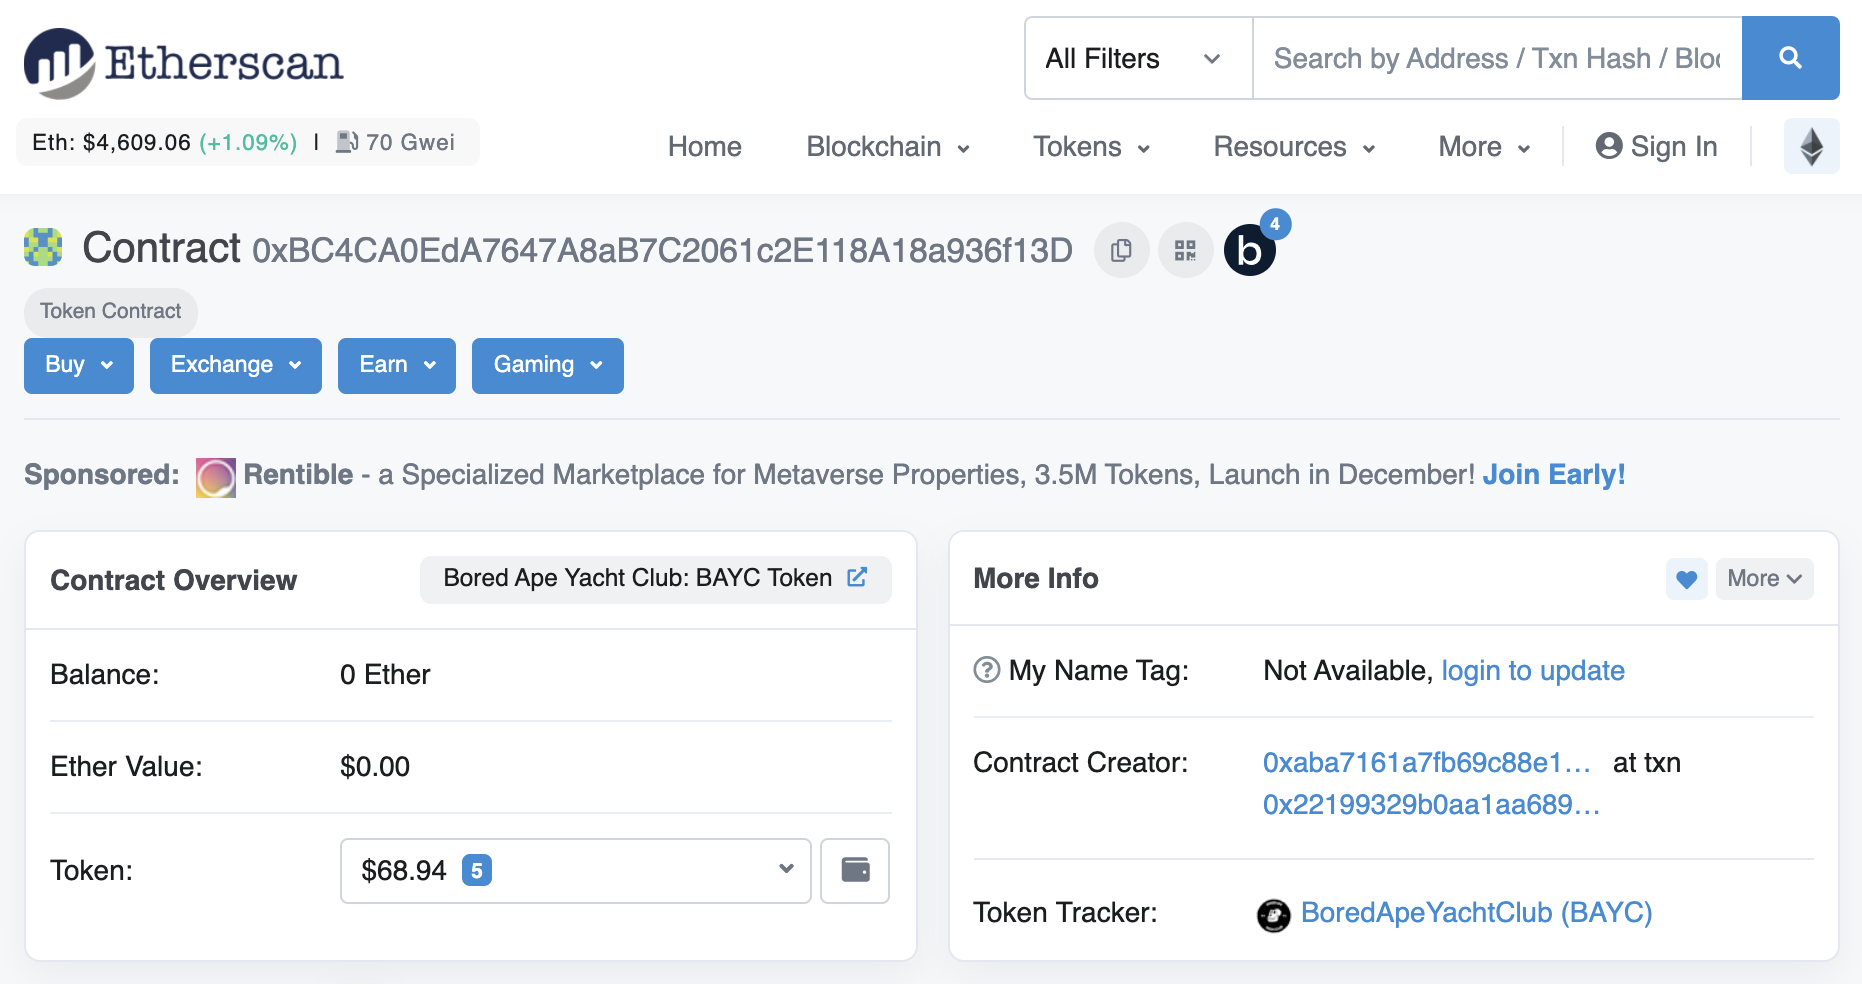Show the address QR code
This screenshot has height=984, width=1862.
[x=1185, y=250]
